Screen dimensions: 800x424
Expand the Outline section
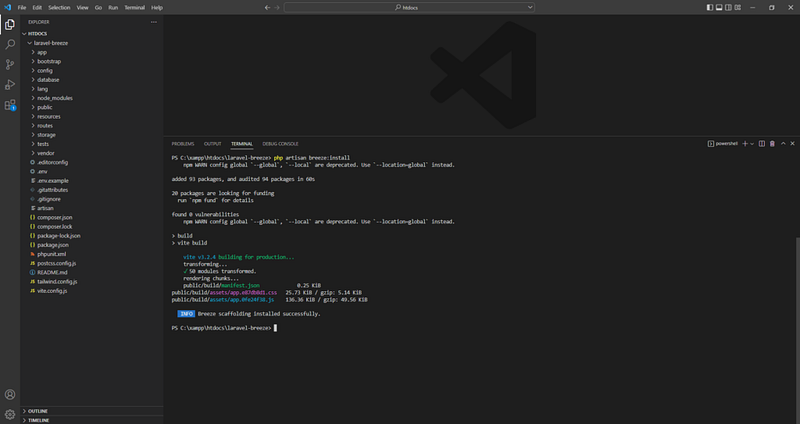click(92, 411)
